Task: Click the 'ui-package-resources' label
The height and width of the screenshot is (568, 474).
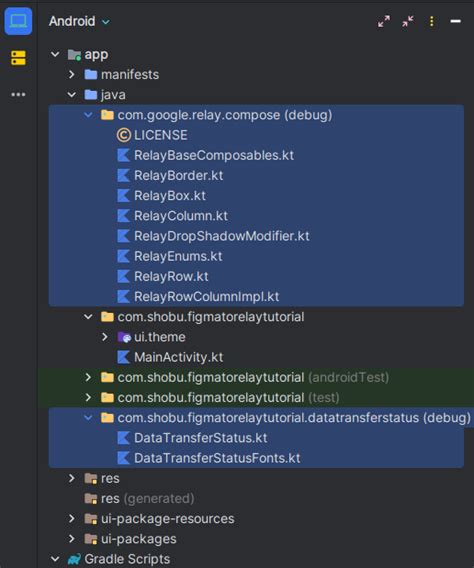Action: tap(168, 519)
